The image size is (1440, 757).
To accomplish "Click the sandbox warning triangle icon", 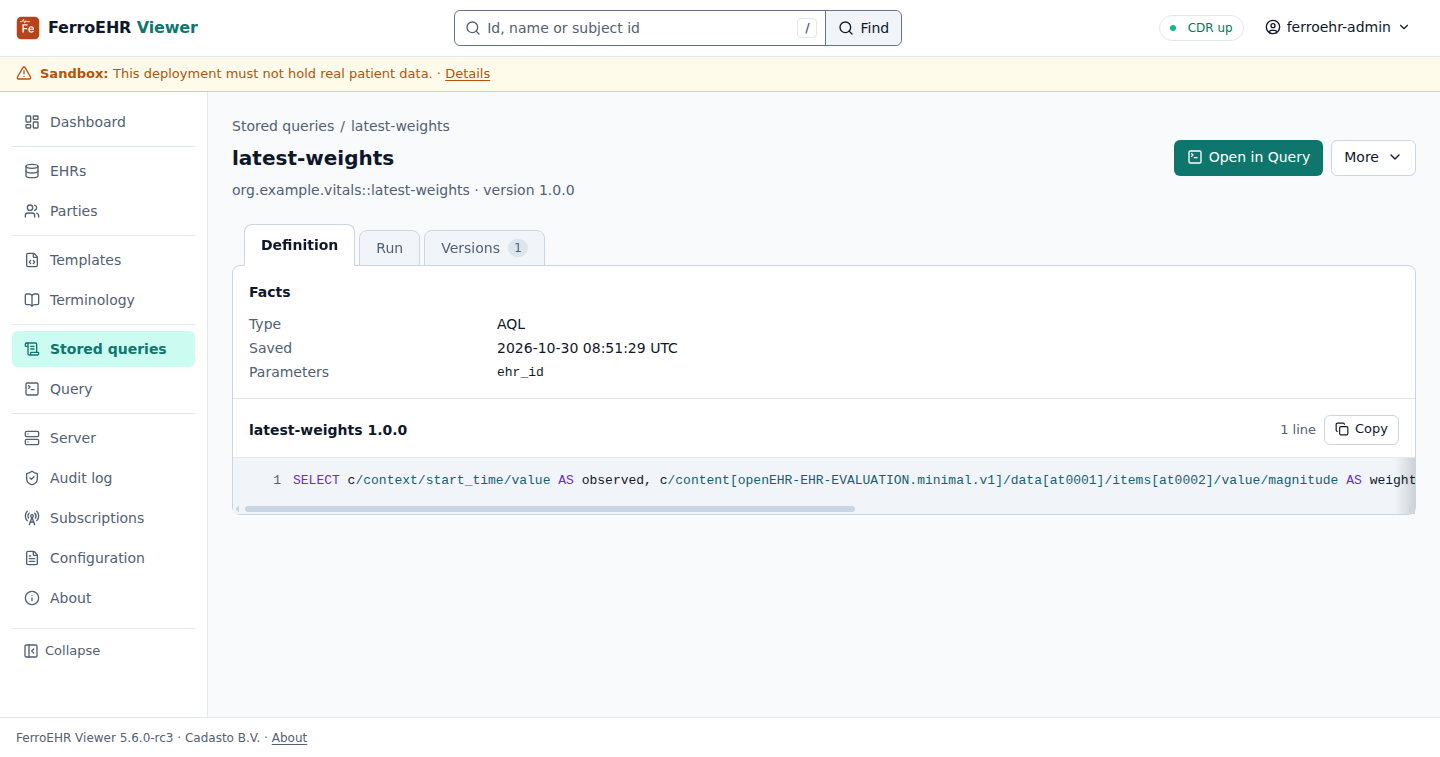I will click(24, 74).
